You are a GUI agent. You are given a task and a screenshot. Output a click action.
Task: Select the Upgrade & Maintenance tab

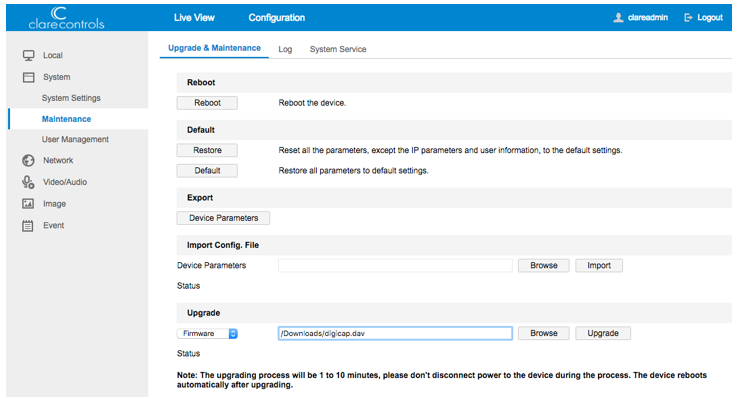click(214, 48)
